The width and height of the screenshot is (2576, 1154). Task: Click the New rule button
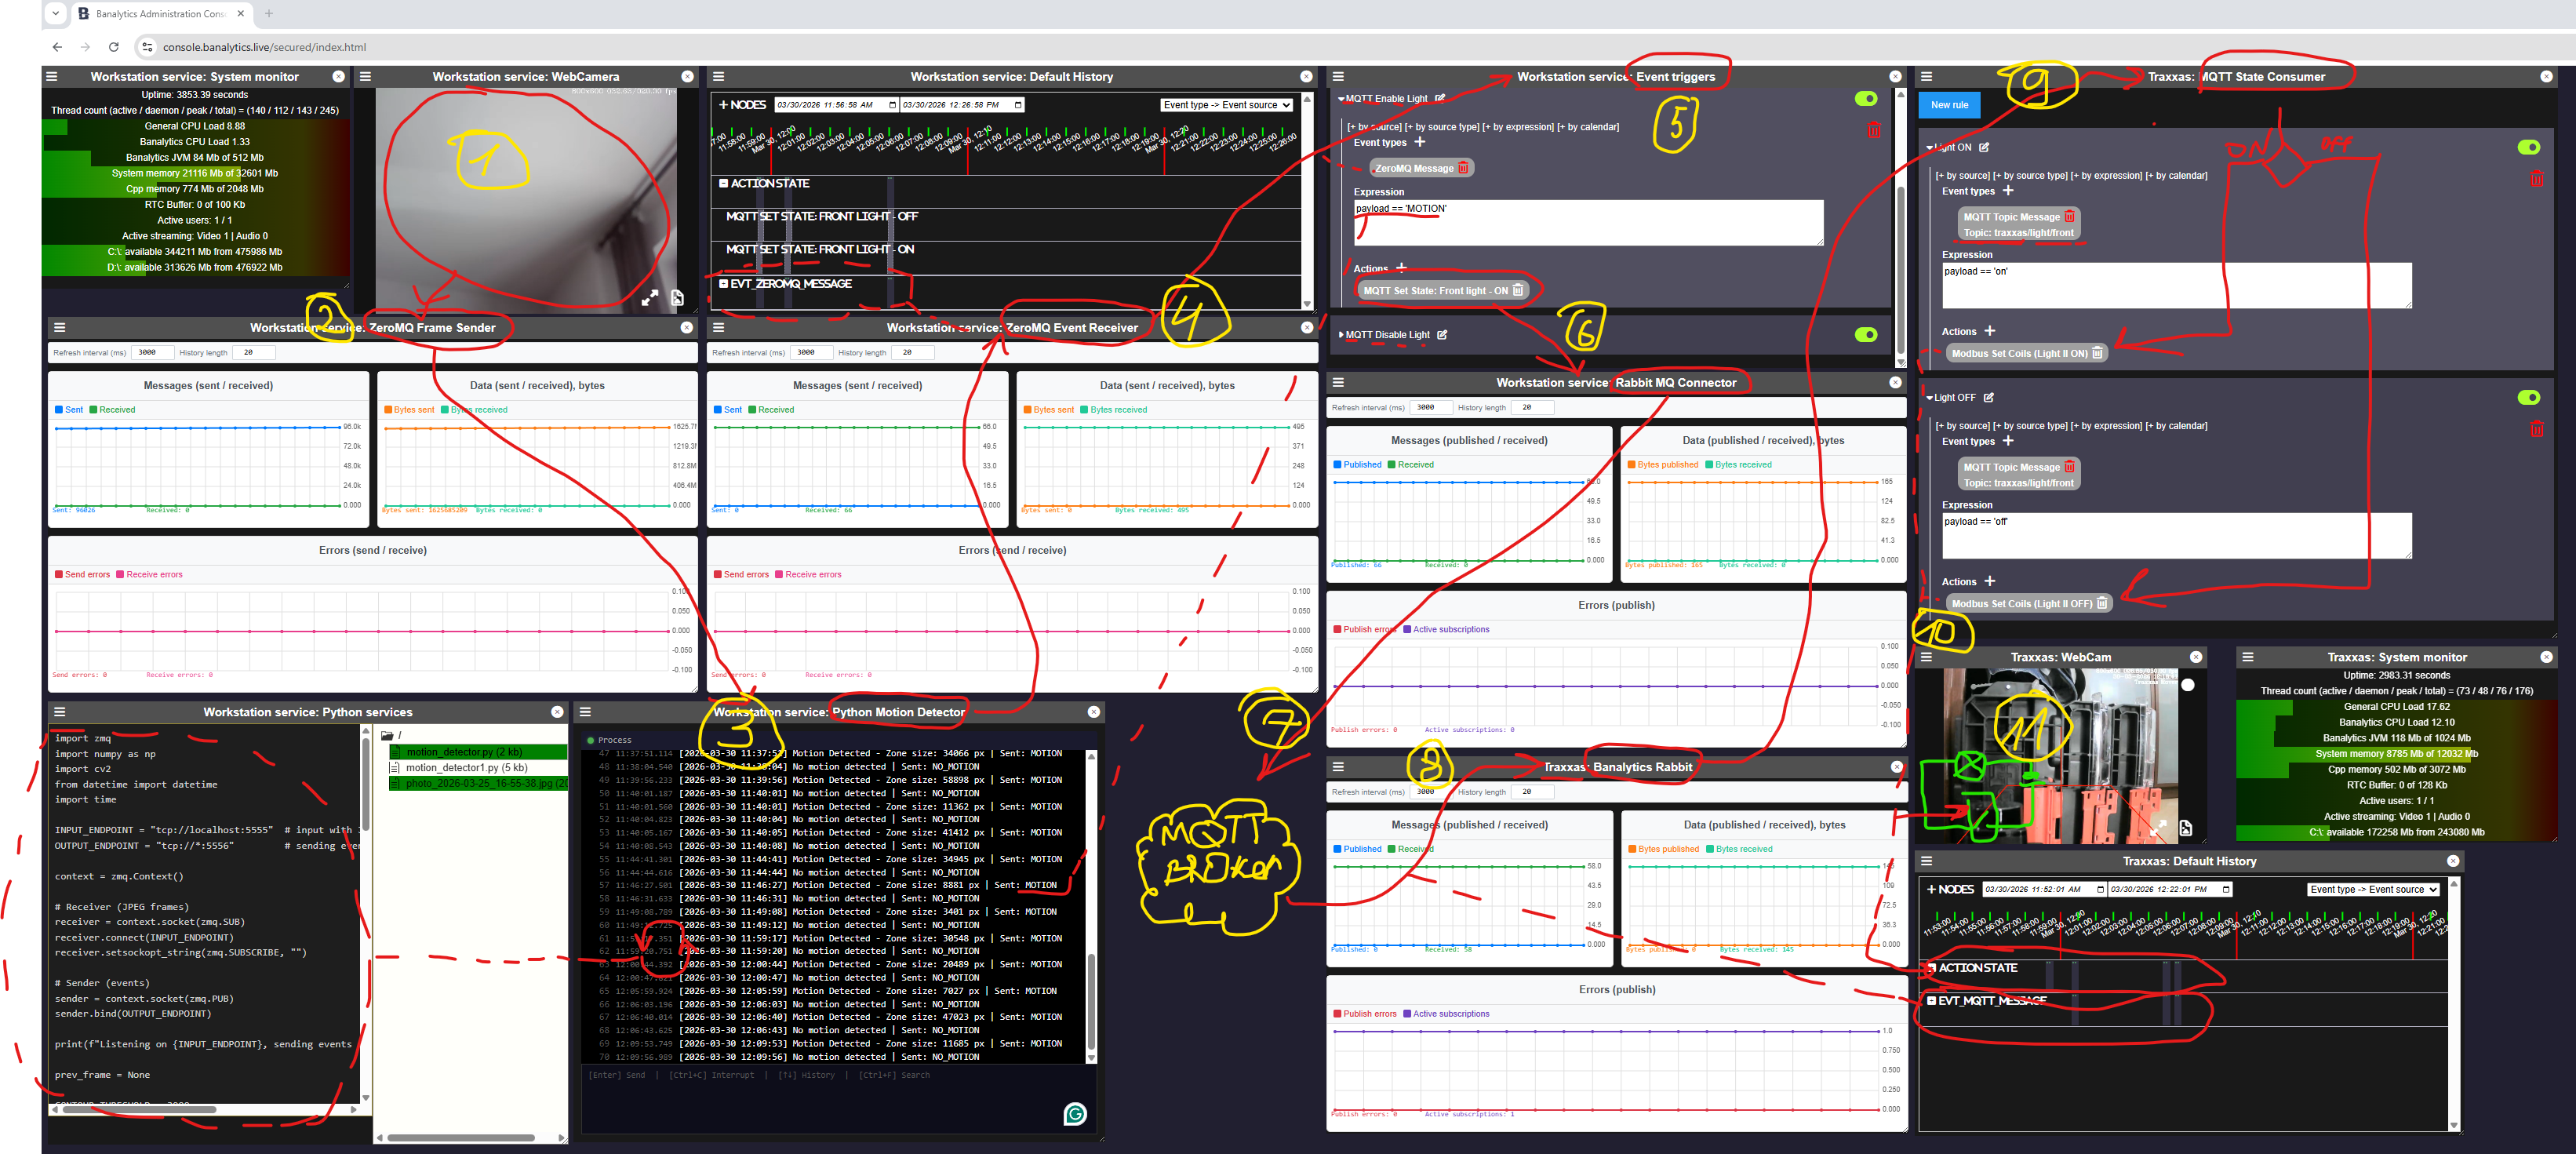[1949, 105]
